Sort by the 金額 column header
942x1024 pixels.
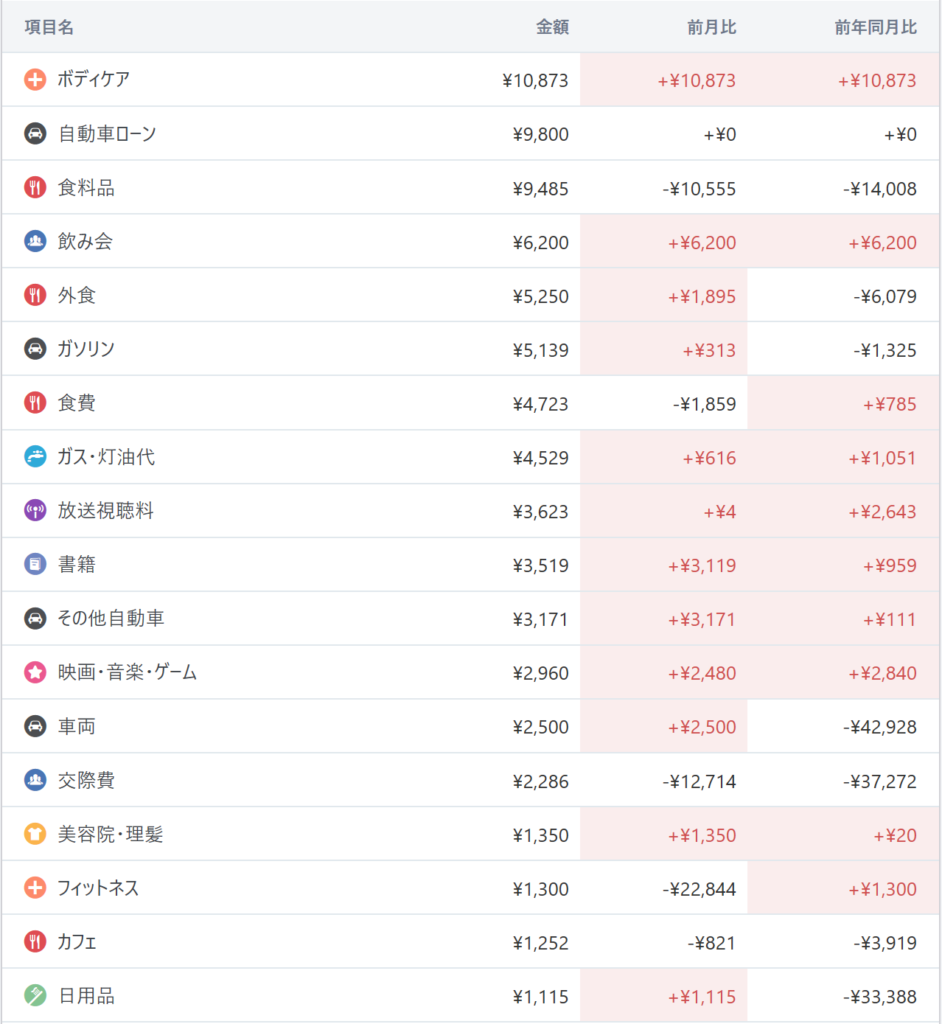coord(552,27)
